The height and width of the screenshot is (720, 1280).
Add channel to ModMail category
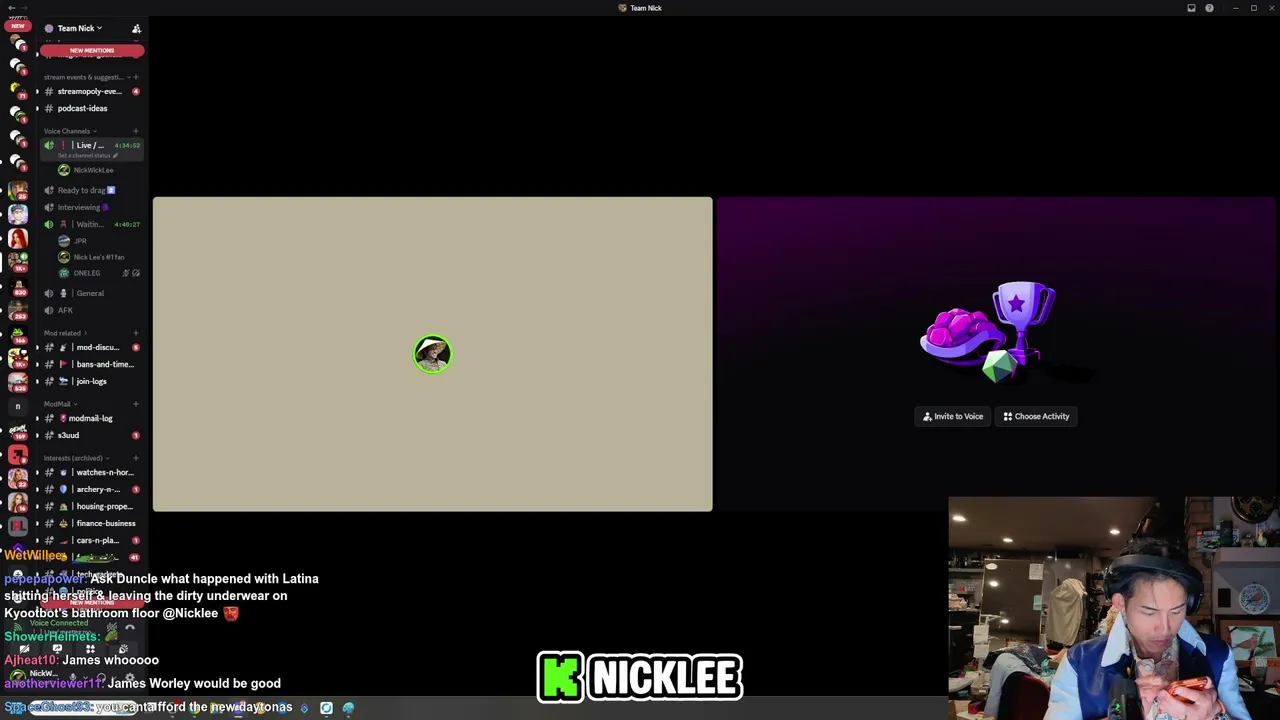point(136,405)
